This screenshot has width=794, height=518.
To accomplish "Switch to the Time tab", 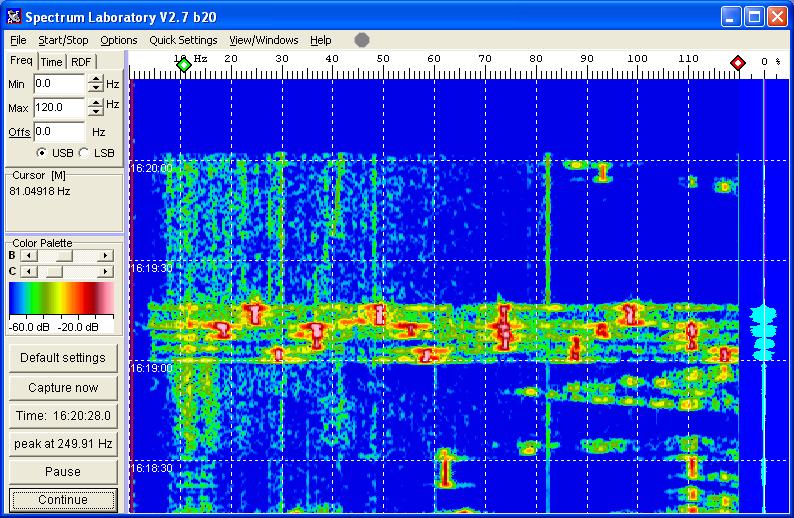I will tap(51, 62).
